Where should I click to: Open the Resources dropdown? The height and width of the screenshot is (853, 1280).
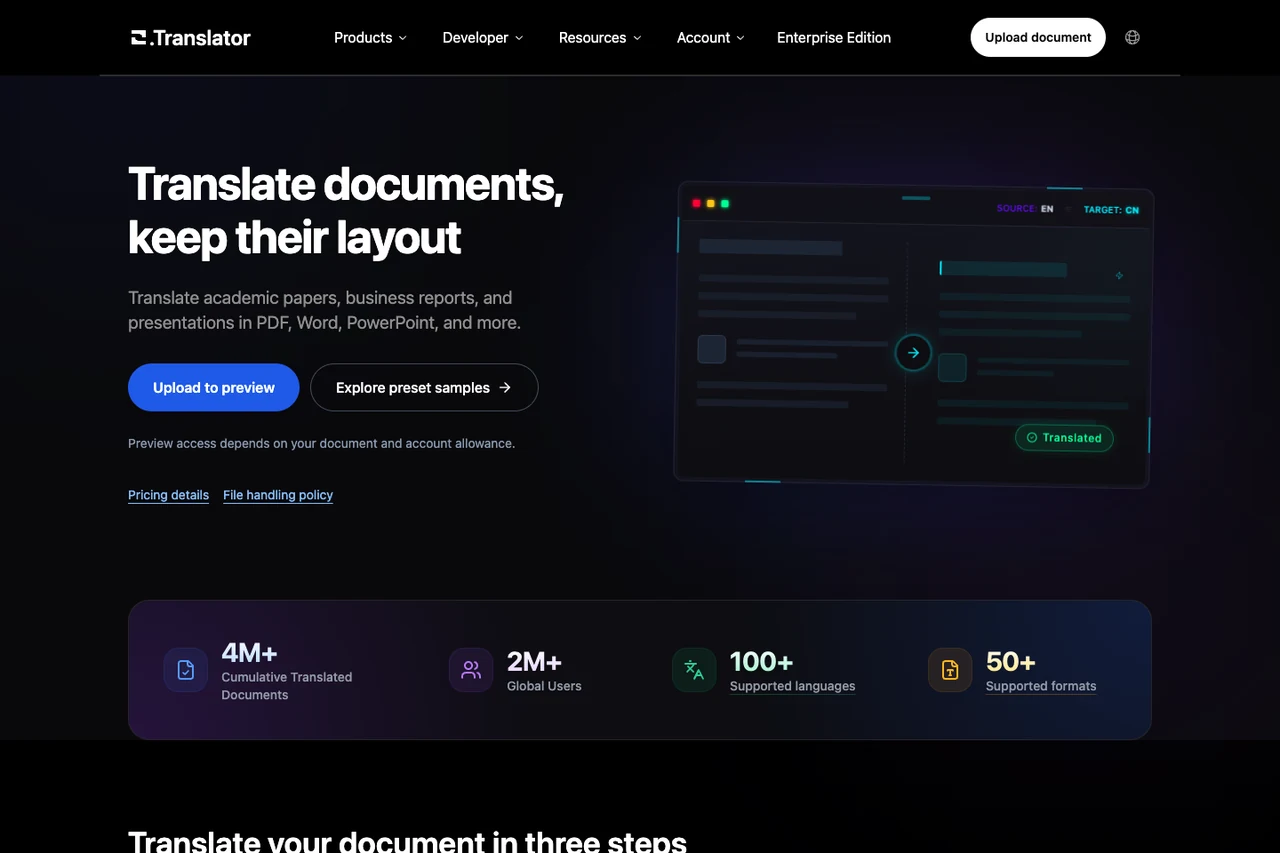[600, 38]
